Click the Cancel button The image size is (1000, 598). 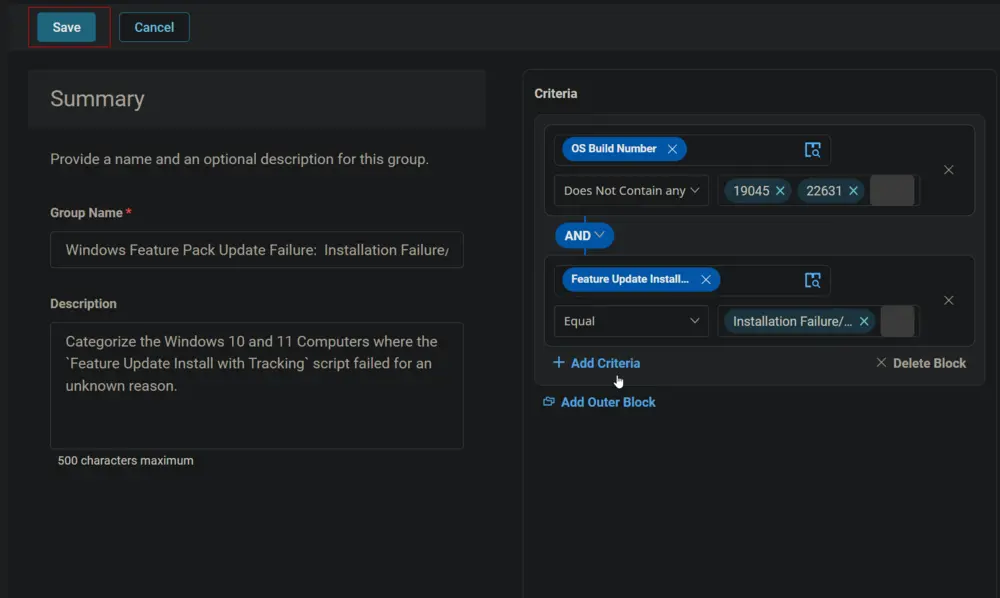click(154, 27)
